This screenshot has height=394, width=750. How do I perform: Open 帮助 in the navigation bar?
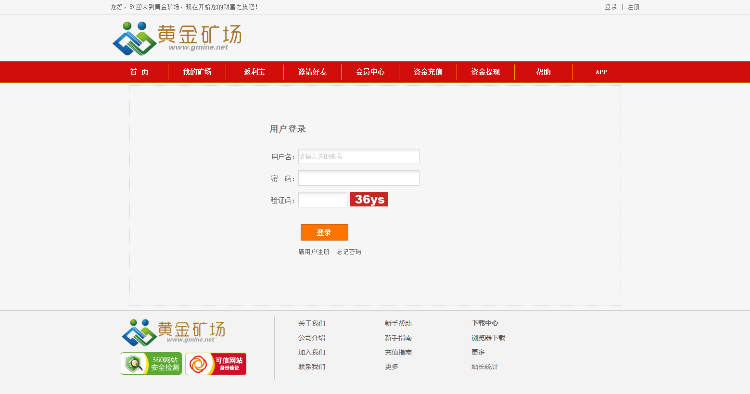pyautogui.click(x=543, y=72)
